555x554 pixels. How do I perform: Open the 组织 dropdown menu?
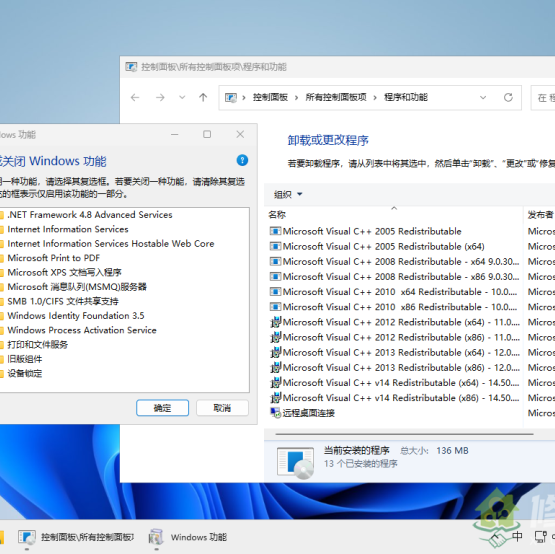[x=288, y=194]
